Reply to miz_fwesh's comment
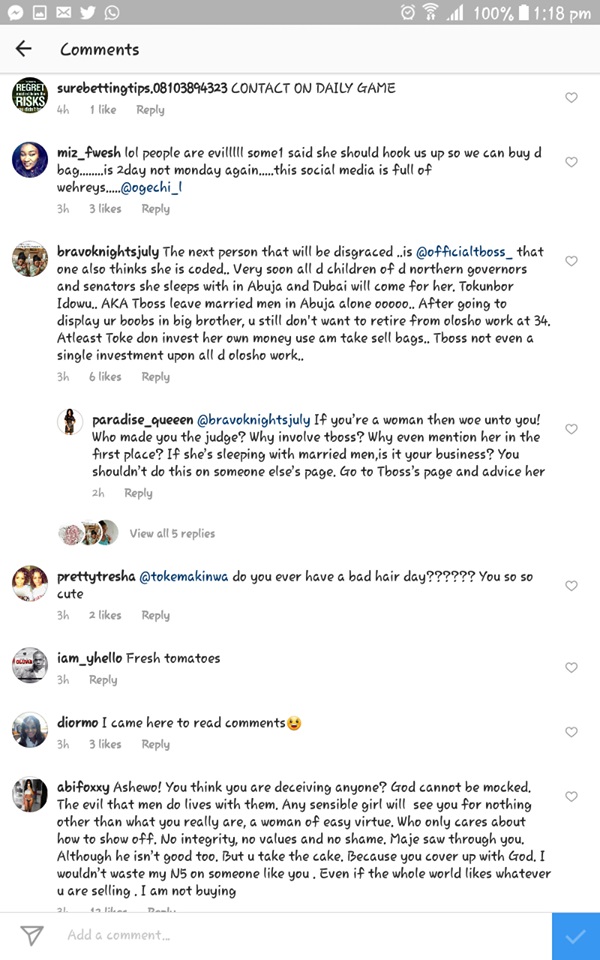This screenshot has height=960, width=600. pos(155,209)
